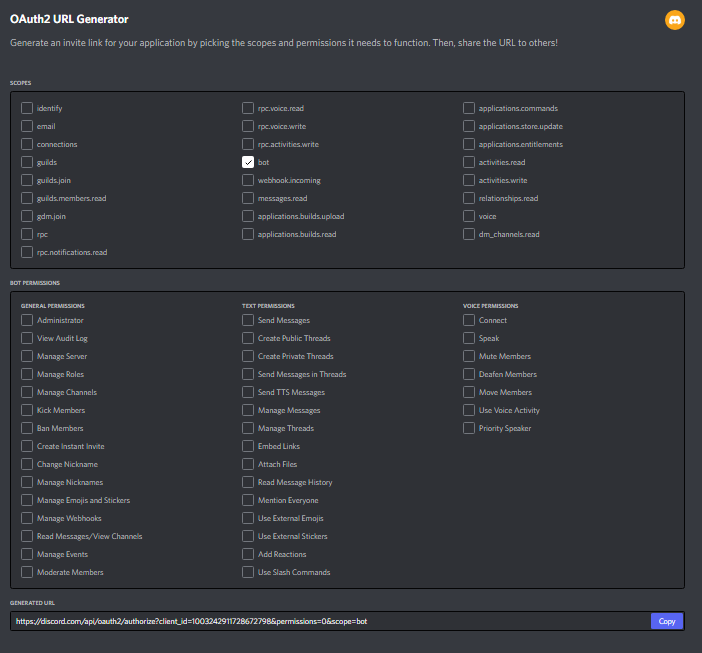Check the Kick Members permission
Screen dimensions: 702x653
point(27,410)
